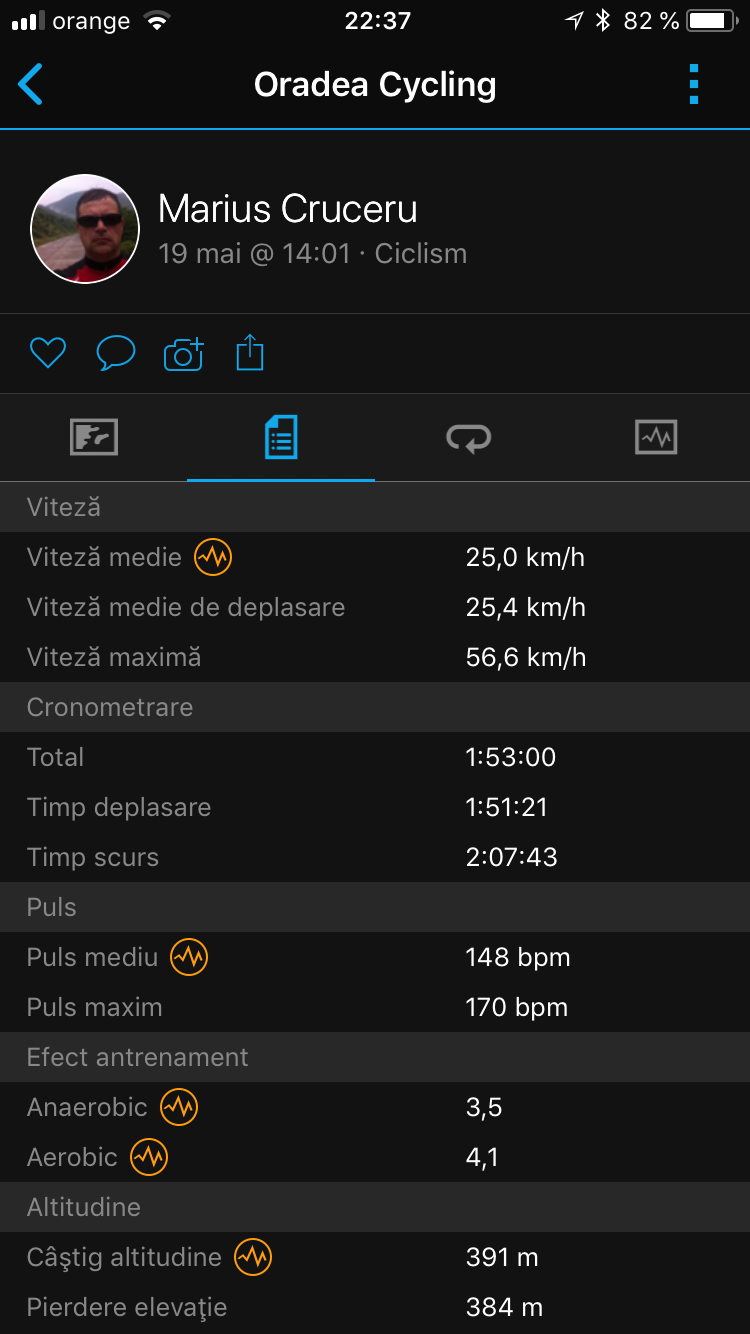Image resolution: width=750 pixels, height=1334 pixels.
Task: Tap the Oradea Cycling activity title
Action: 375,85
